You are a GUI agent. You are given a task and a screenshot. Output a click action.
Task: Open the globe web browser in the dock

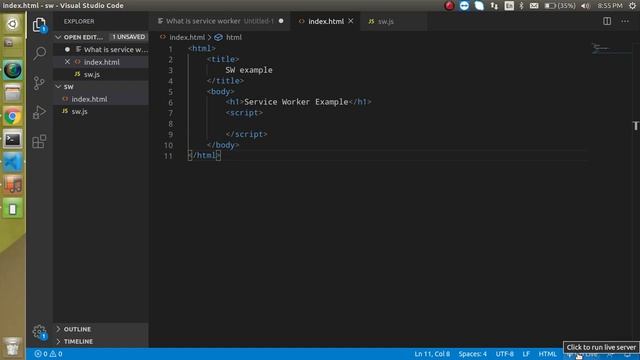pyautogui.click(x=12, y=70)
